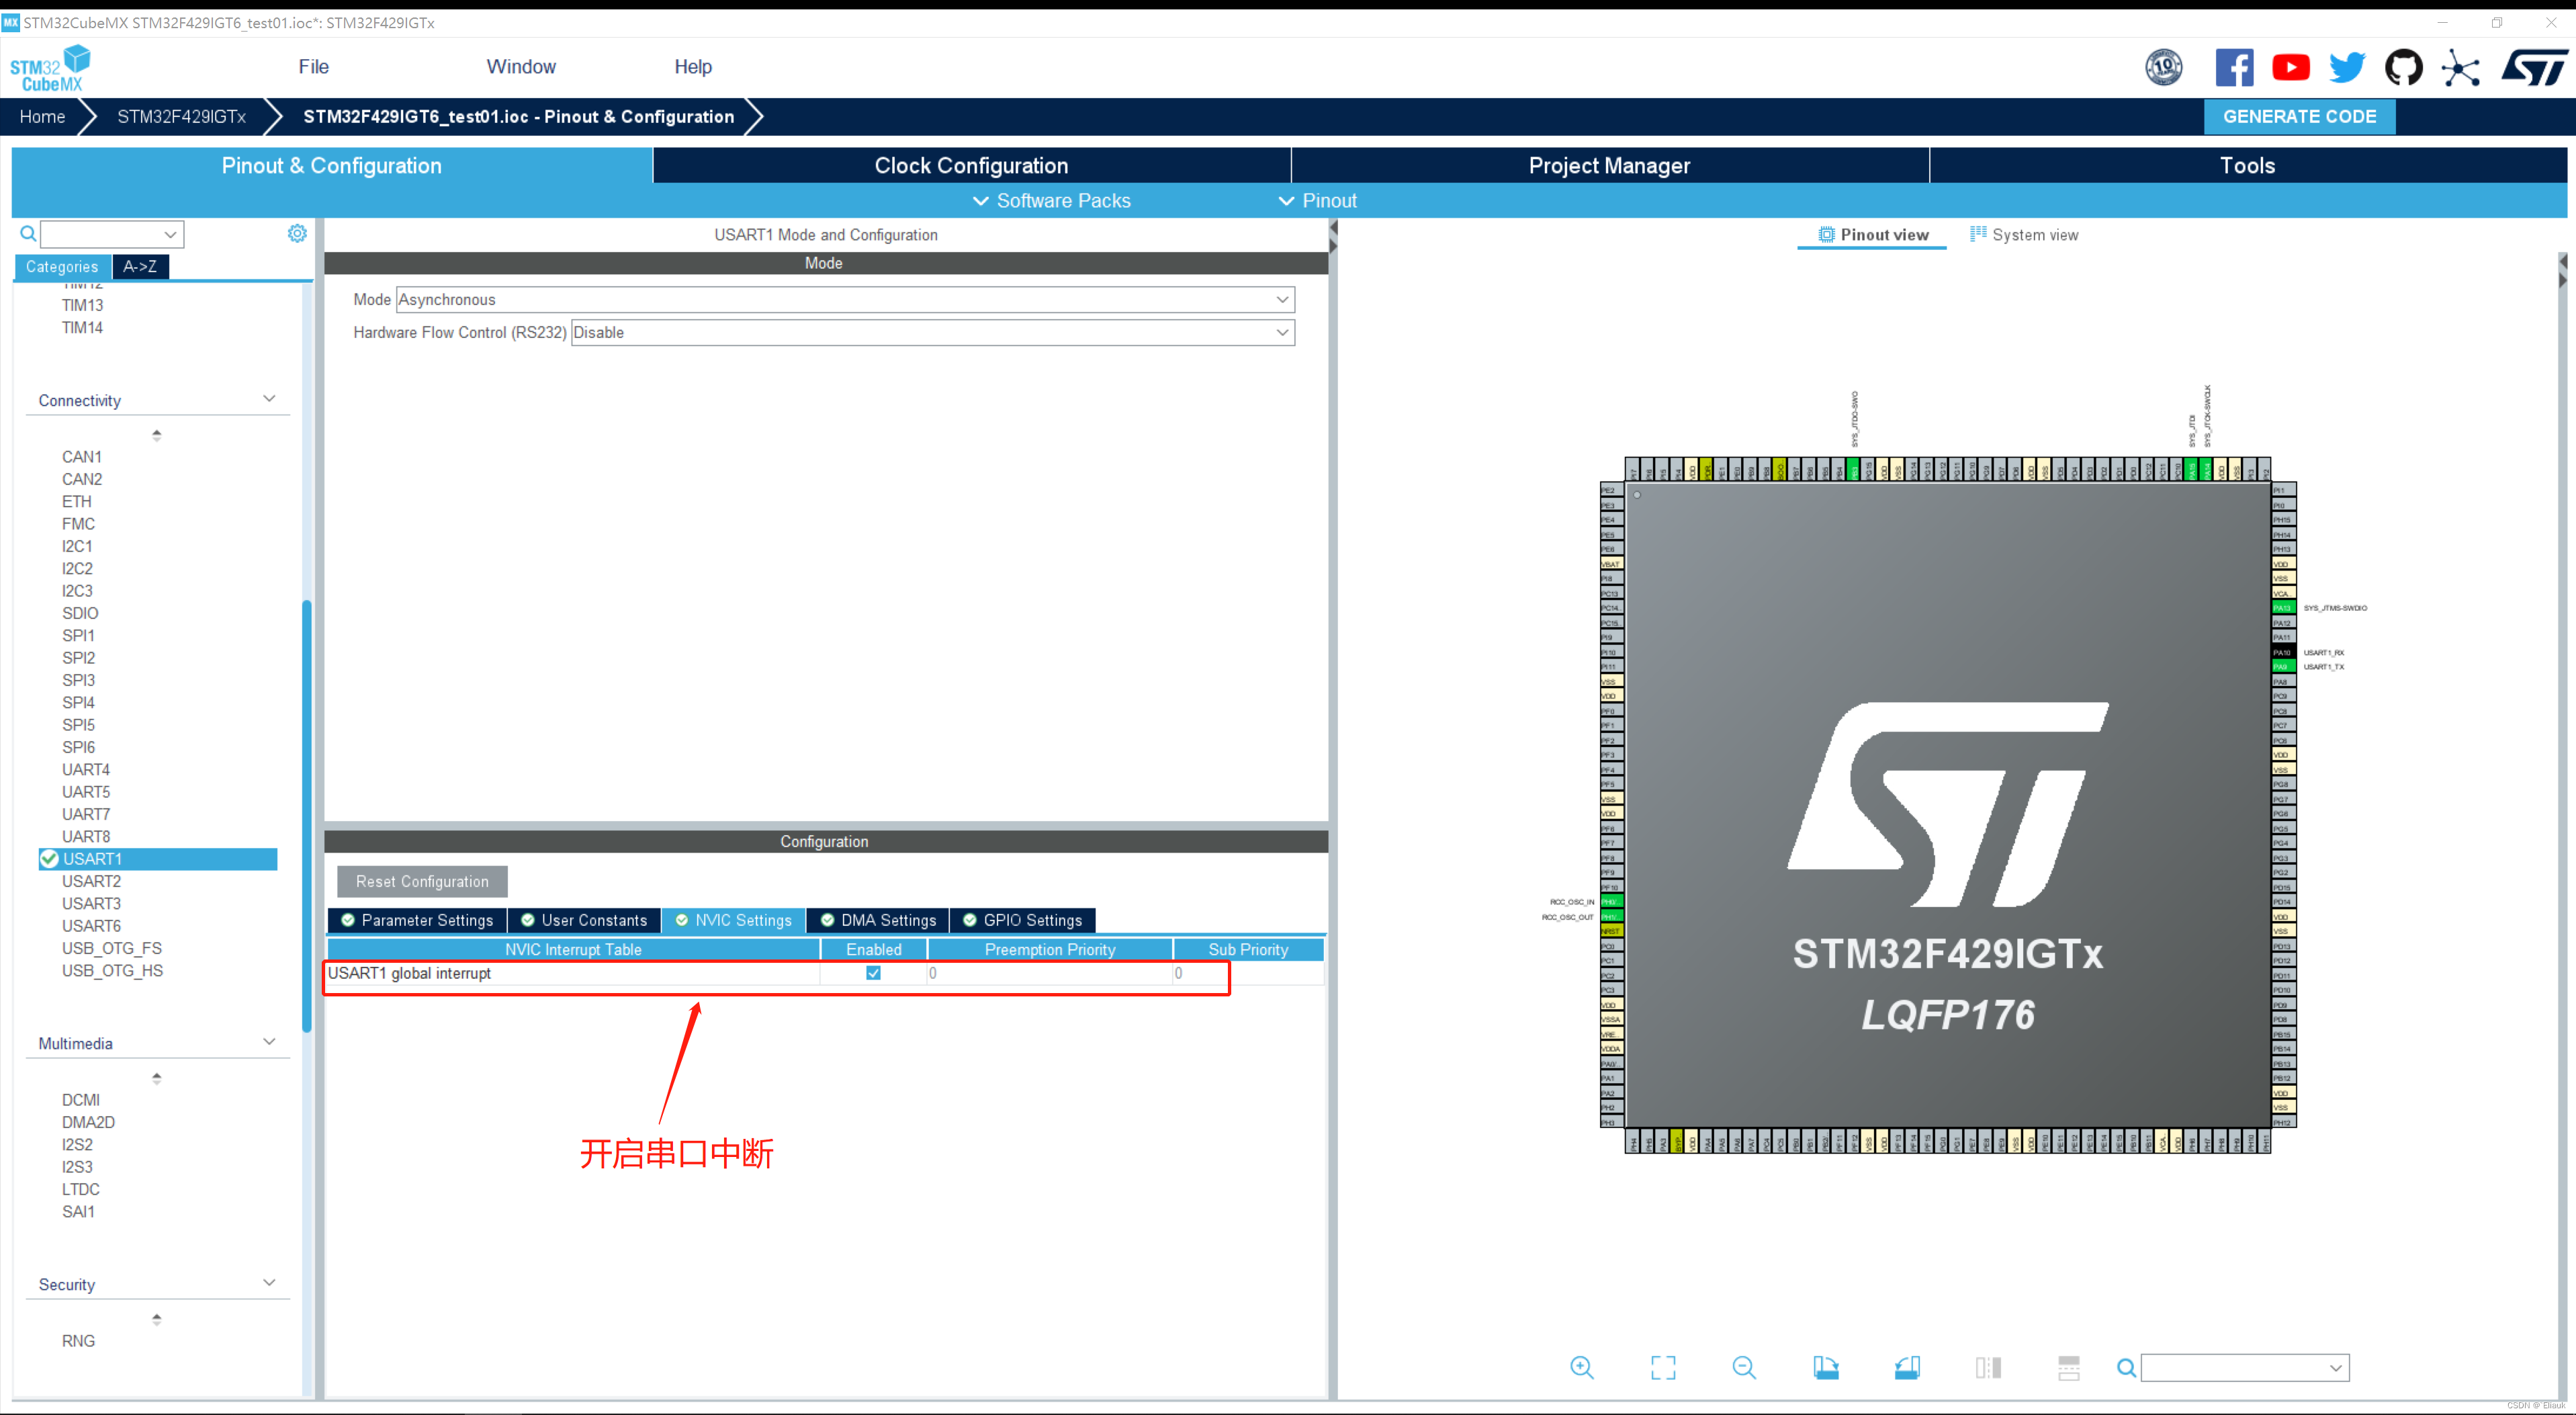Click the GENERATE CODE button
2576x1415 pixels.
pyautogui.click(x=2299, y=116)
